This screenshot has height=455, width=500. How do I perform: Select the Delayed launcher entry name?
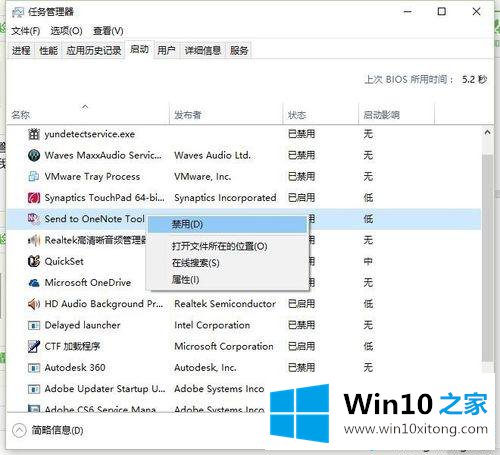click(82, 325)
